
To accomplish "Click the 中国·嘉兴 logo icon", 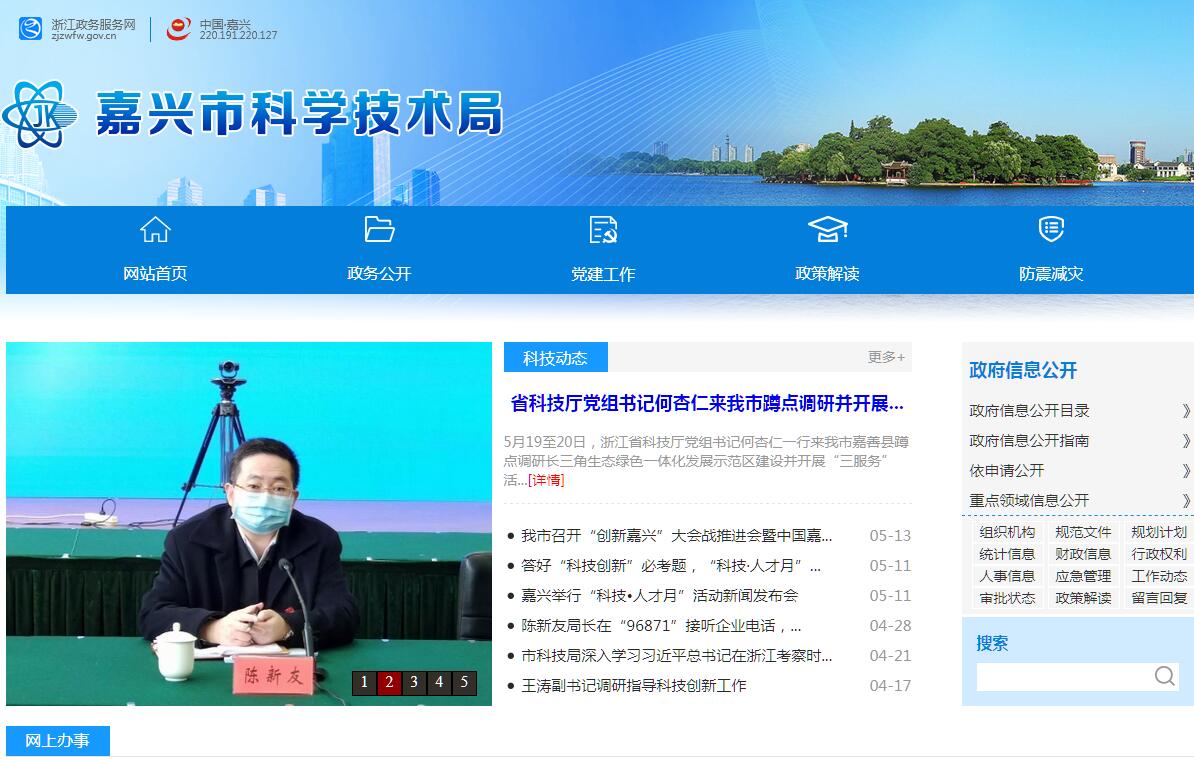I will click(179, 29).
